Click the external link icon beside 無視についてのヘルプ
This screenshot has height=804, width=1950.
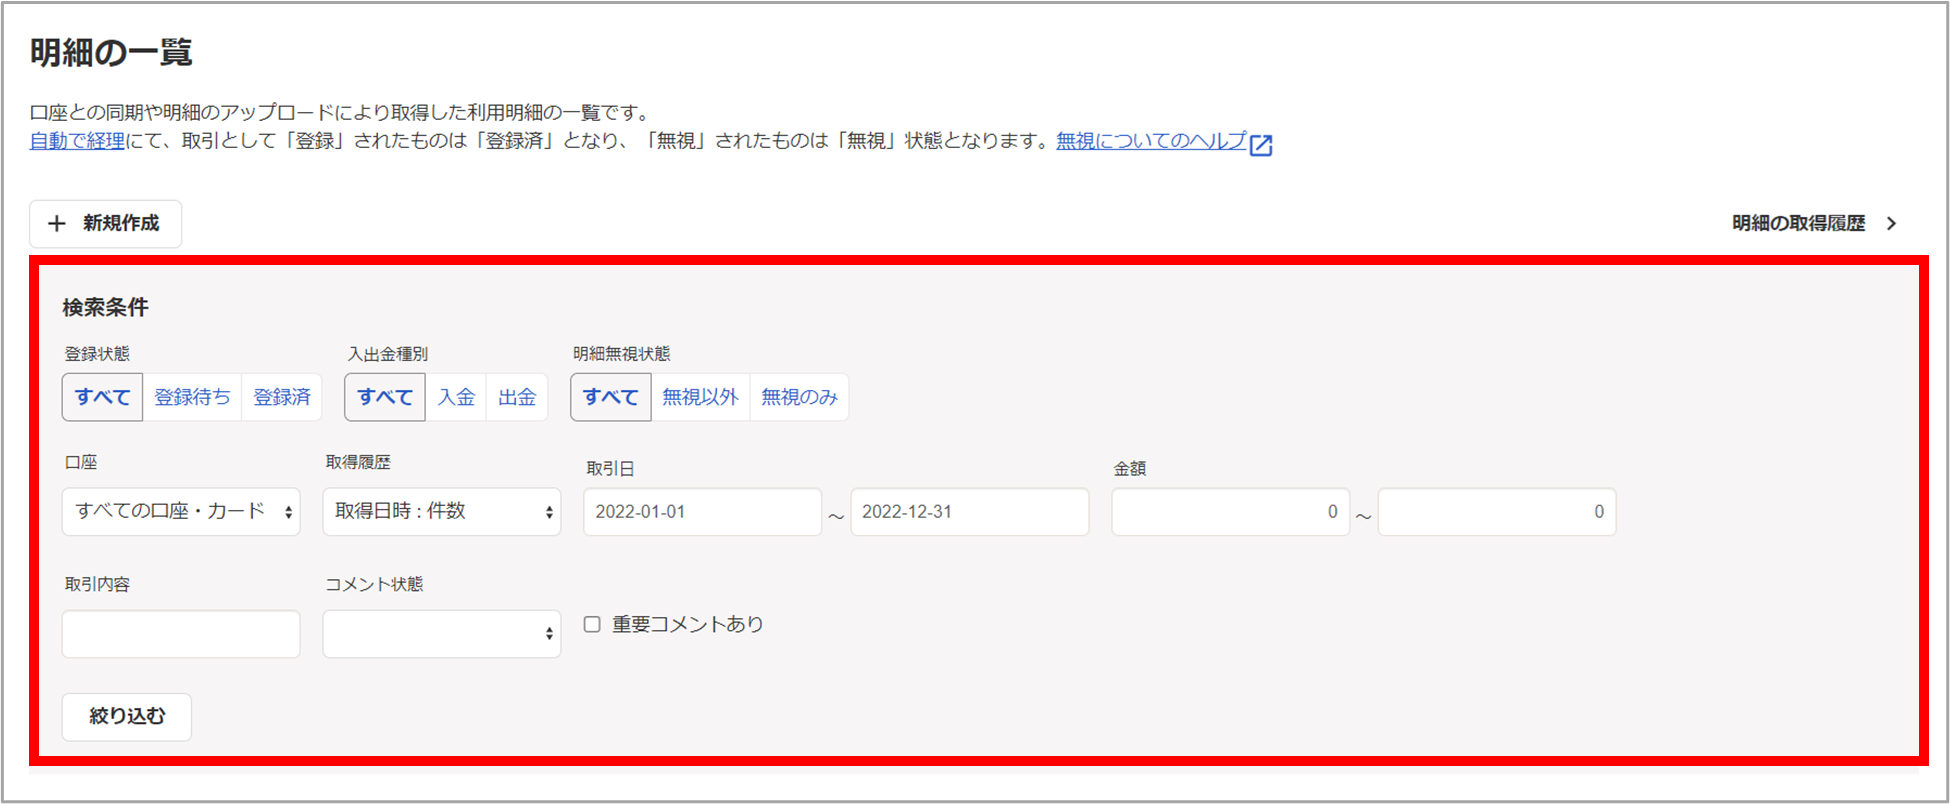1261,145
